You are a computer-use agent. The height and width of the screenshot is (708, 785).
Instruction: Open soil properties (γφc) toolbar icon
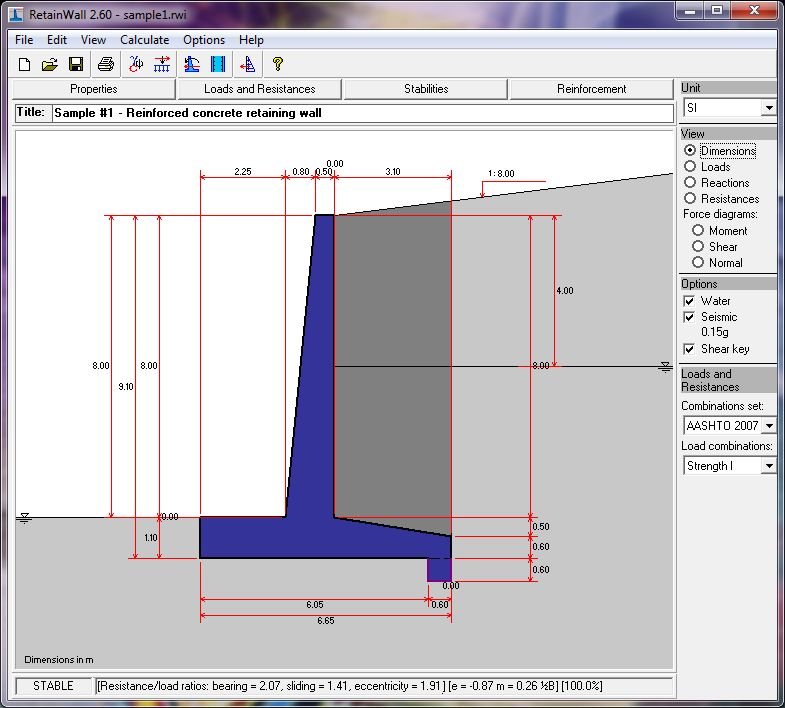pos(136,64)
